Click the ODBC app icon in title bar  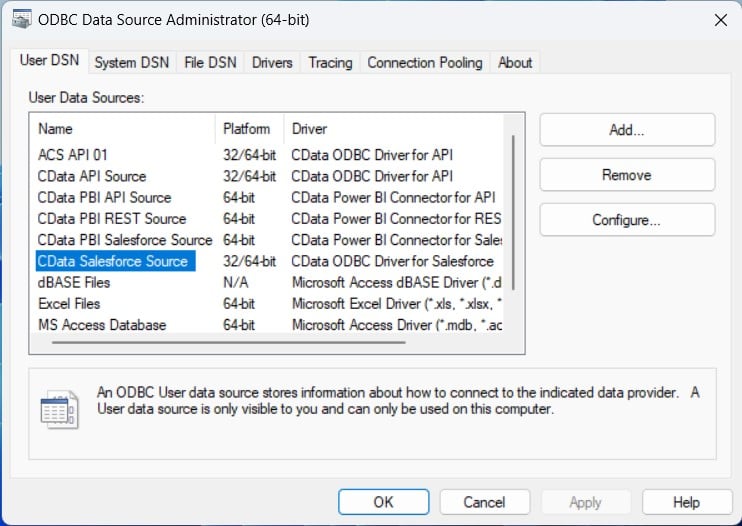20,20
